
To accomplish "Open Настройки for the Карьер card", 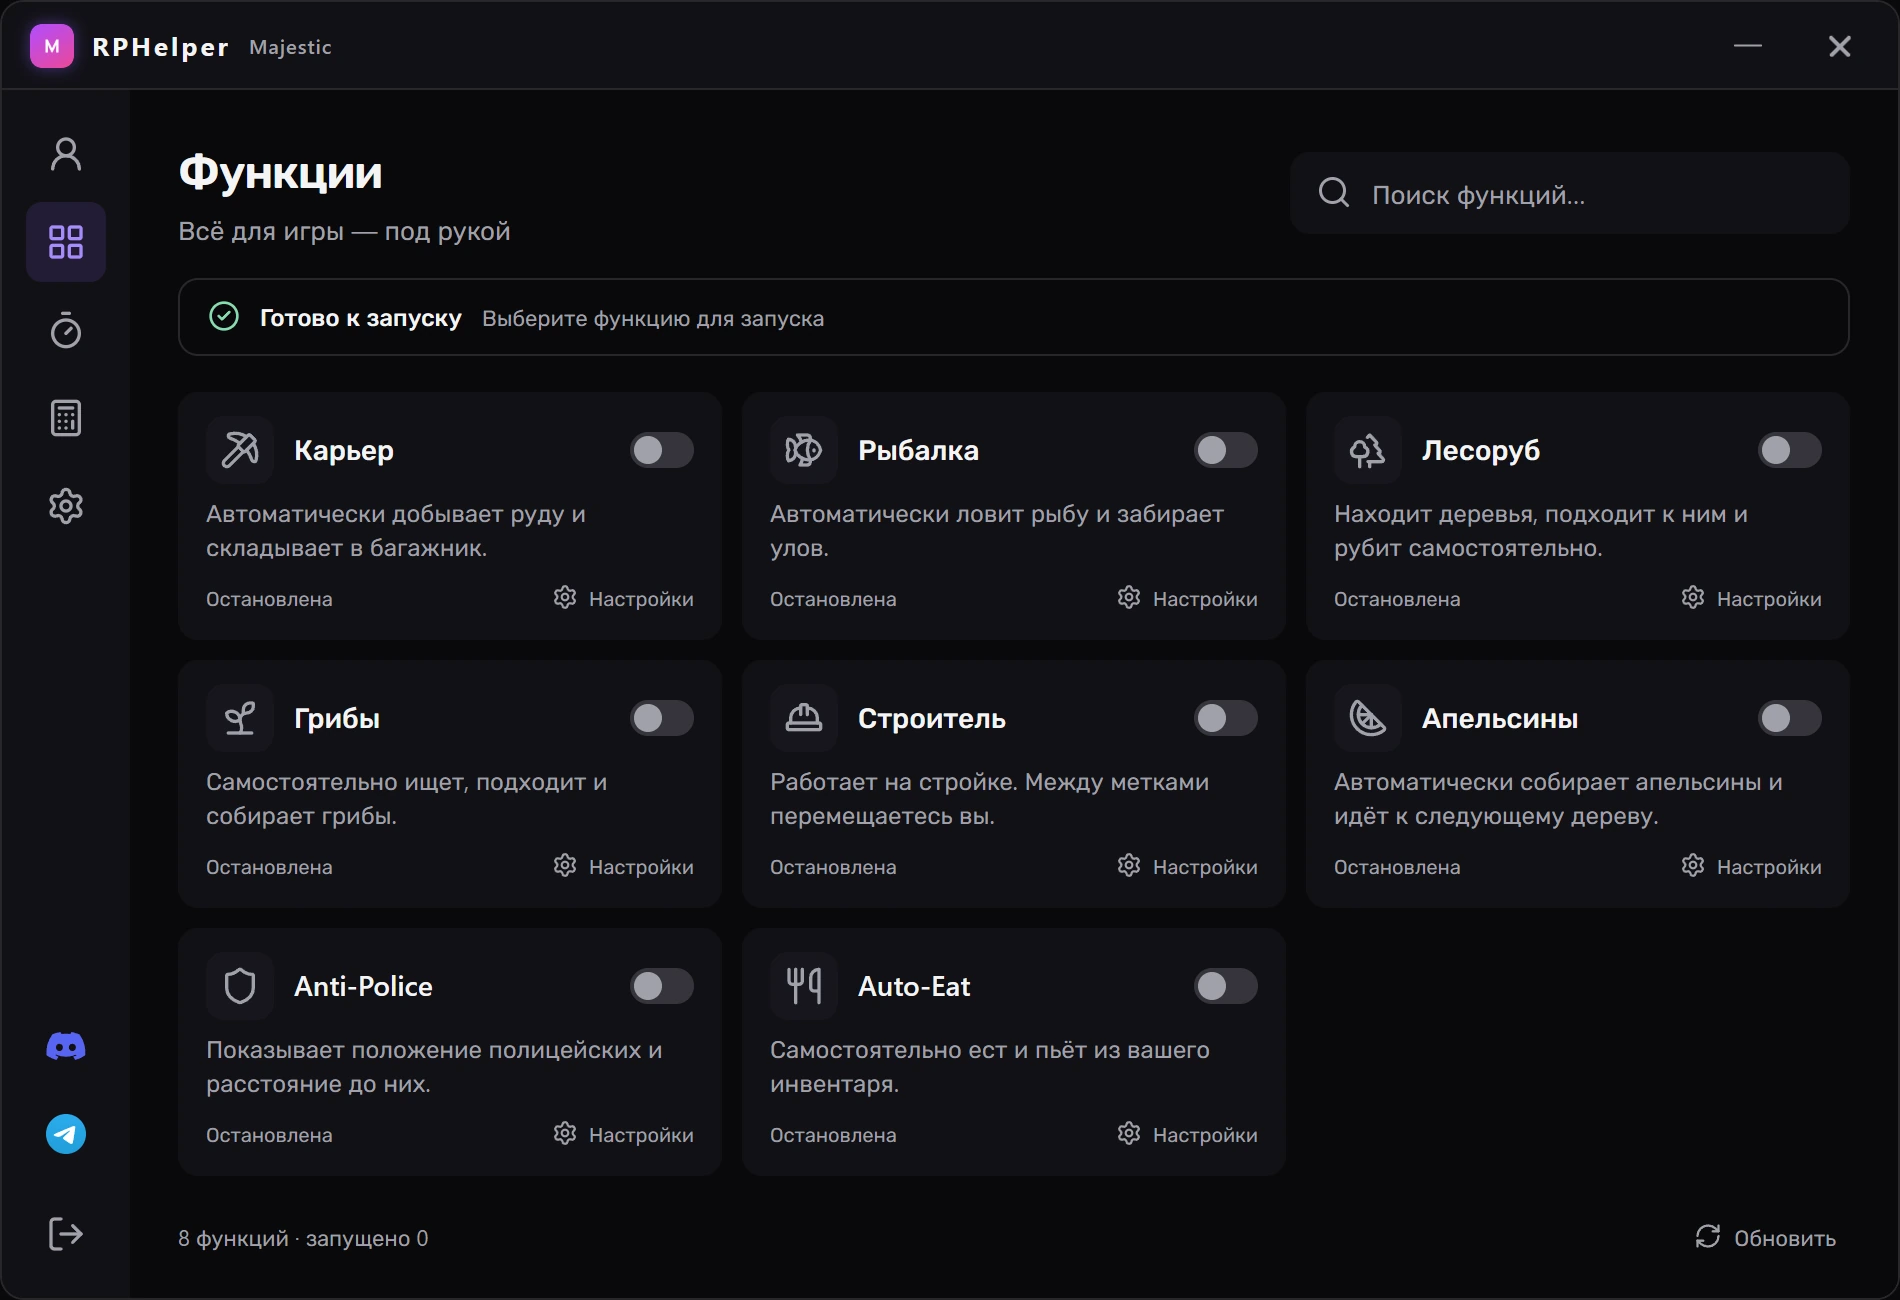I will pyautogui.click(x=623, y=598).
